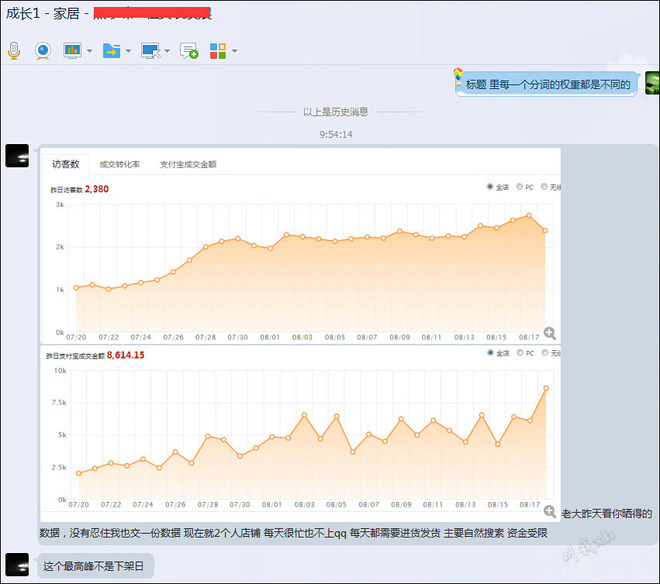
Task: Click the 07/20 first point on visitors chart
Action: 76,288
